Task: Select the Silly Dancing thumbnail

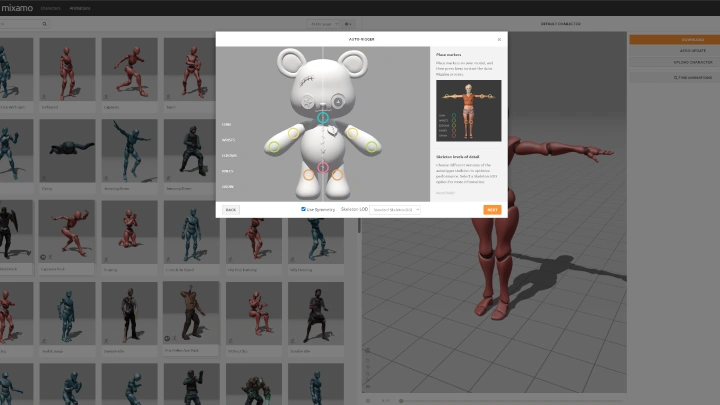Action: pos(316,241)
